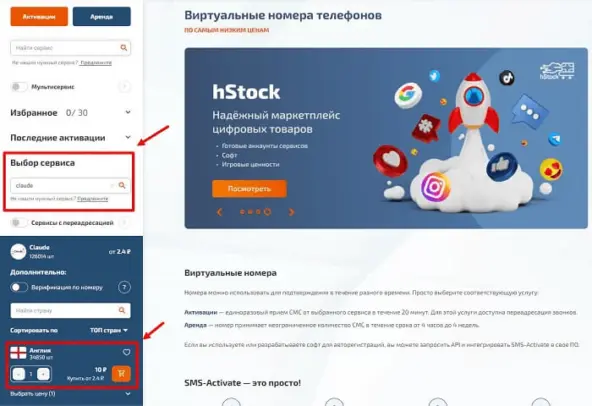Go to next banner slide arrow
592x406 pixels.
click(x=291, y=212)
